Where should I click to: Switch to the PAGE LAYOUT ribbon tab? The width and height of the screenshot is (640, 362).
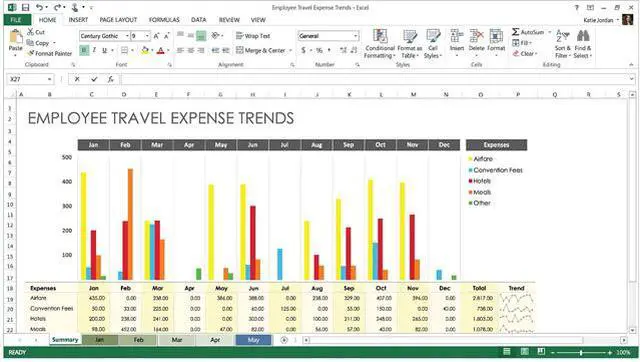pos(118,20)
